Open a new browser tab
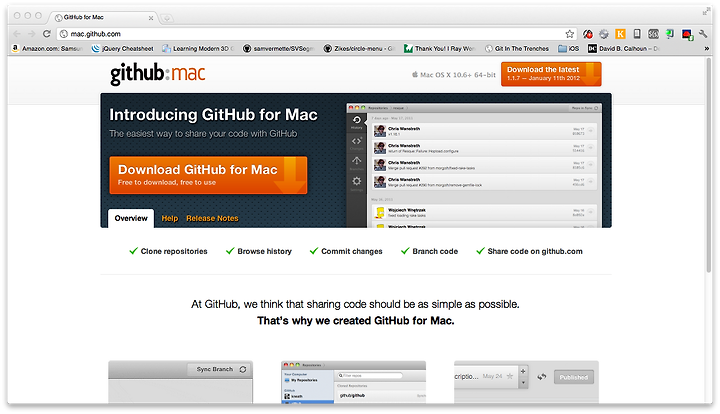720x414 pixels. coord(167,18)
